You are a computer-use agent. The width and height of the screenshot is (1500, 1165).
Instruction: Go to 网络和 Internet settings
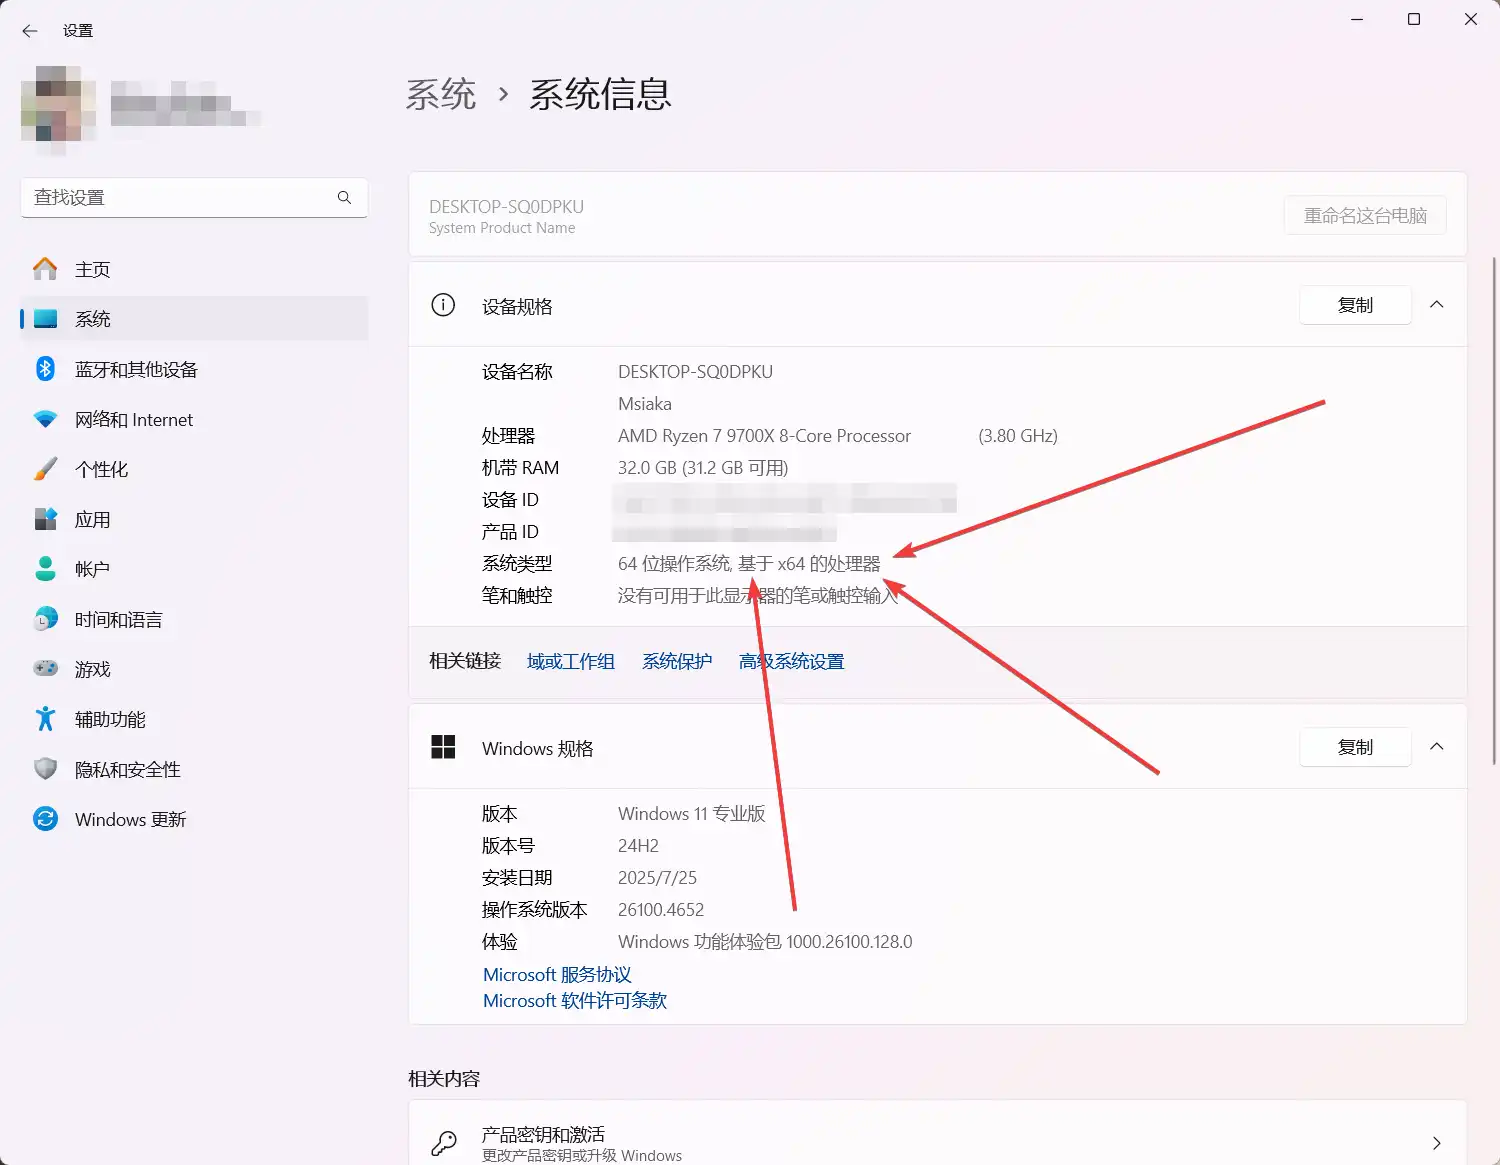point(194,419)
